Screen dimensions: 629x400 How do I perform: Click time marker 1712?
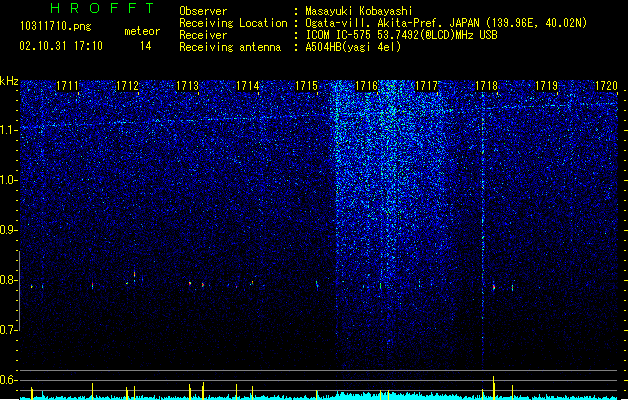[x=127, y=86]
